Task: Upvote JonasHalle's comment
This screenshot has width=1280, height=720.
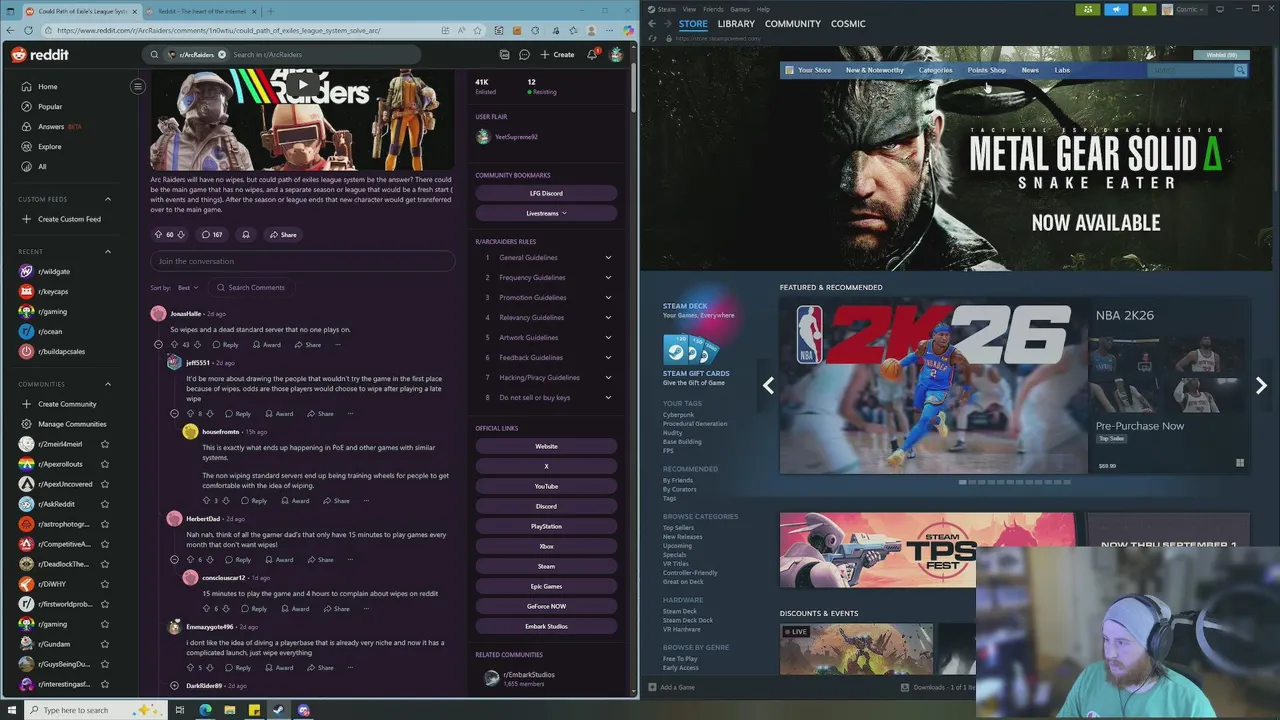Action: (x=174, y=345)
